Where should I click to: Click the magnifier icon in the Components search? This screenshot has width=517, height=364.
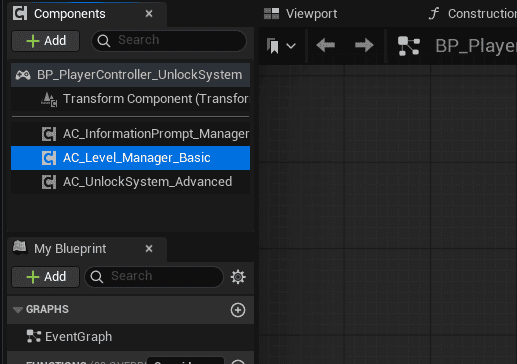104,41
